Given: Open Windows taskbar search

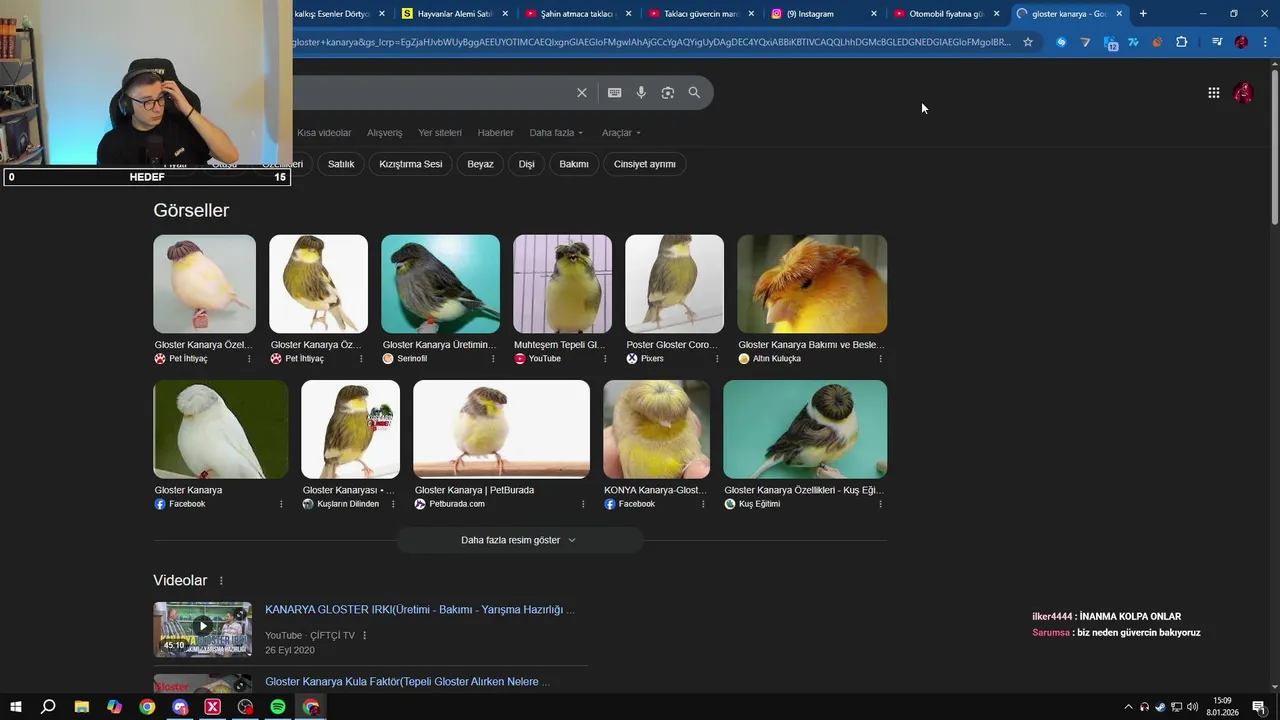Looking at the screenshot, I should click(48, 707).
